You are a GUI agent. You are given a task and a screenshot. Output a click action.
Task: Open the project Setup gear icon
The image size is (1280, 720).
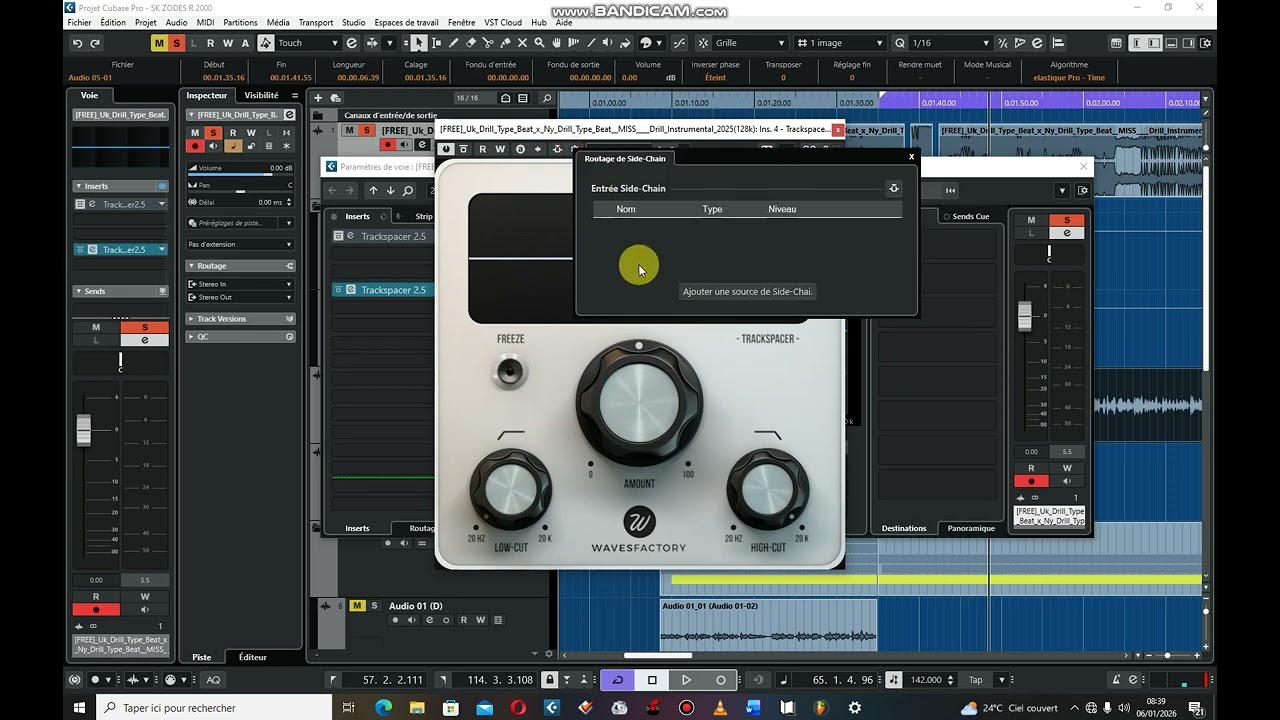click(x=1206, y=43)
